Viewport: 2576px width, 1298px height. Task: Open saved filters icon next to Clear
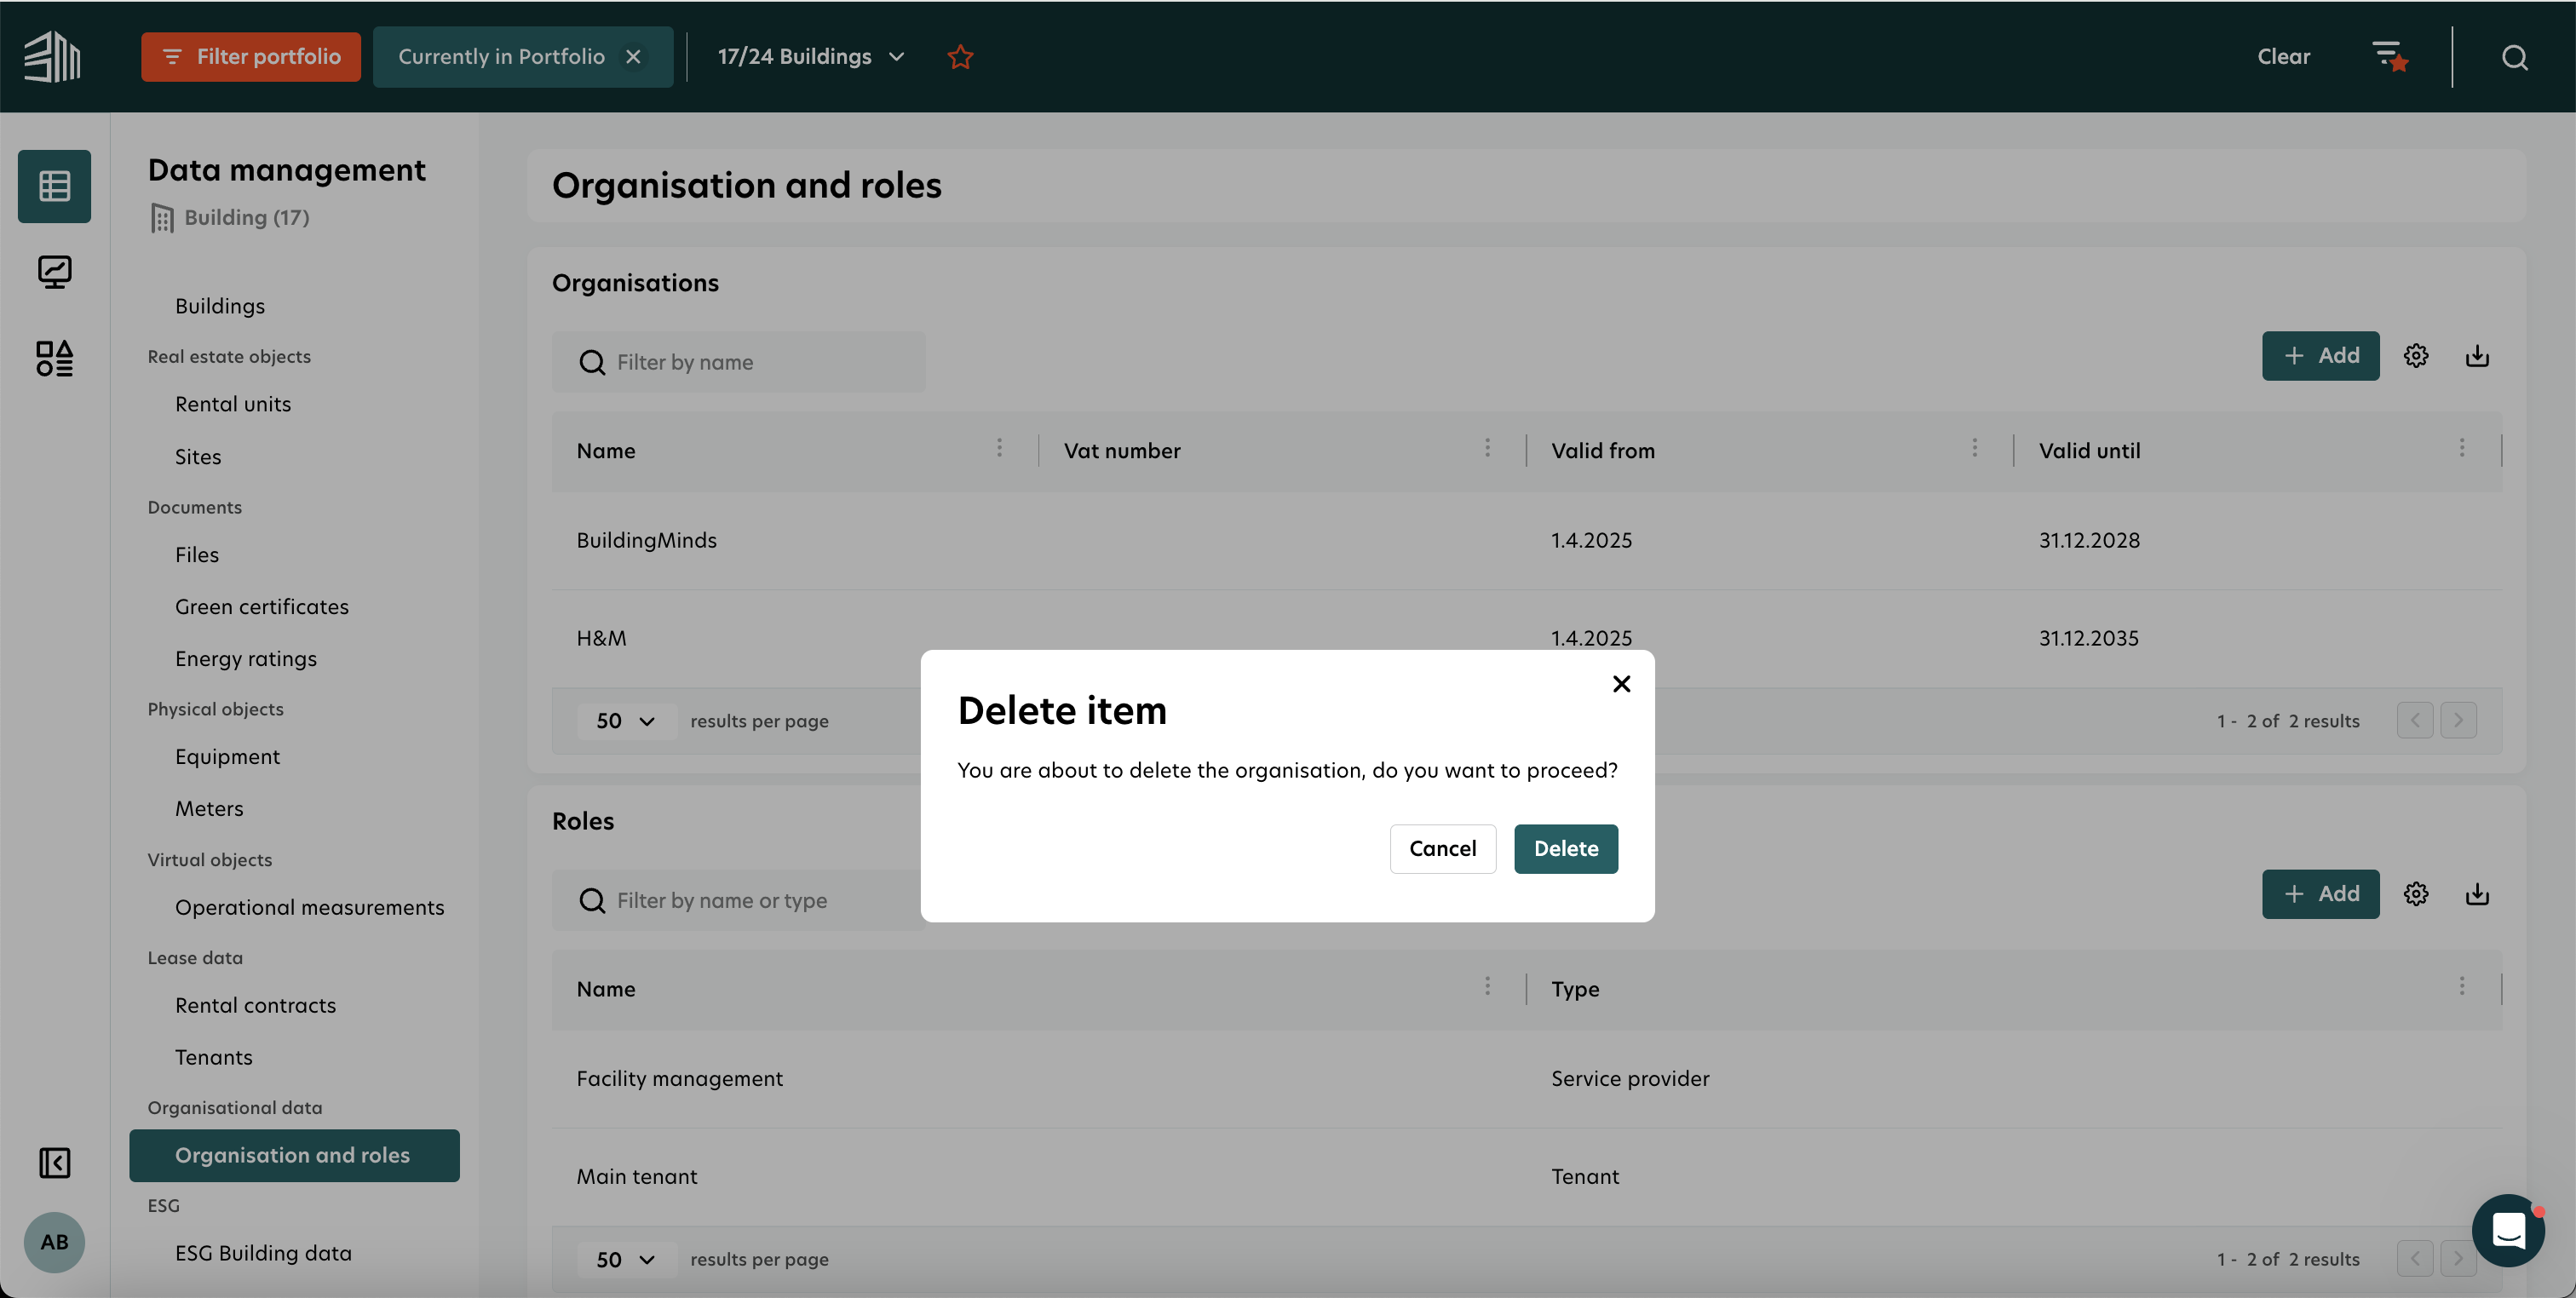pyautogui.click(x=2389, y=57)
